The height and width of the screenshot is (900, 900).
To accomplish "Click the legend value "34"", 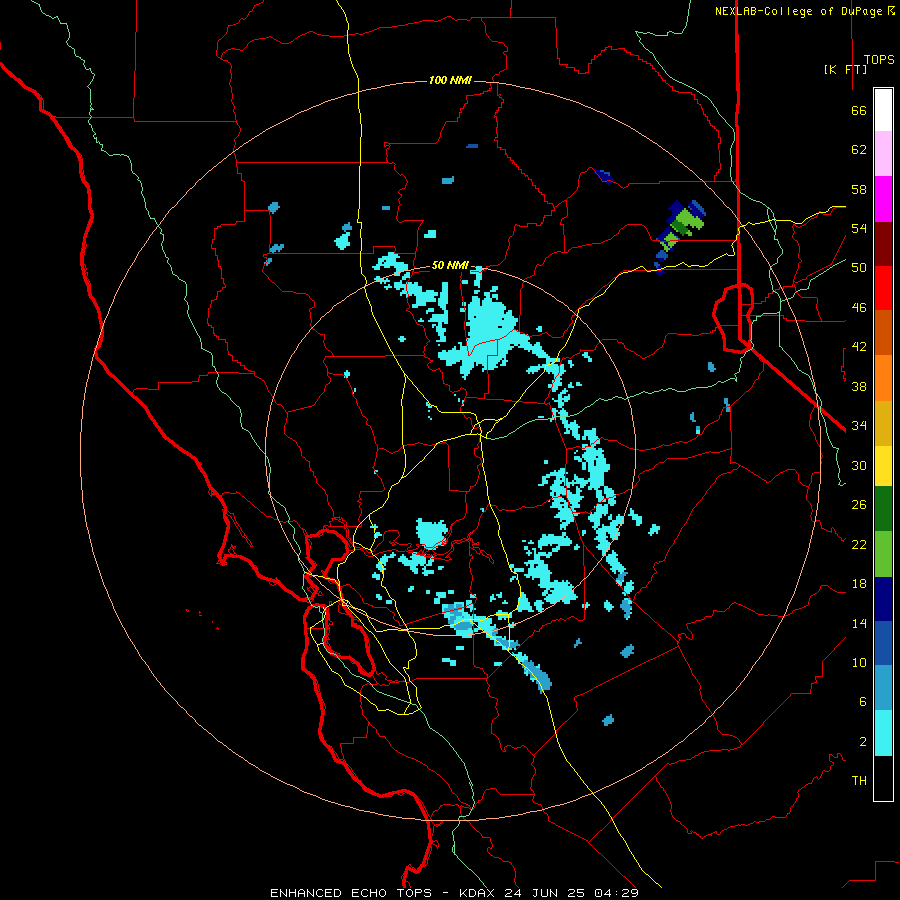I will 859,426.
